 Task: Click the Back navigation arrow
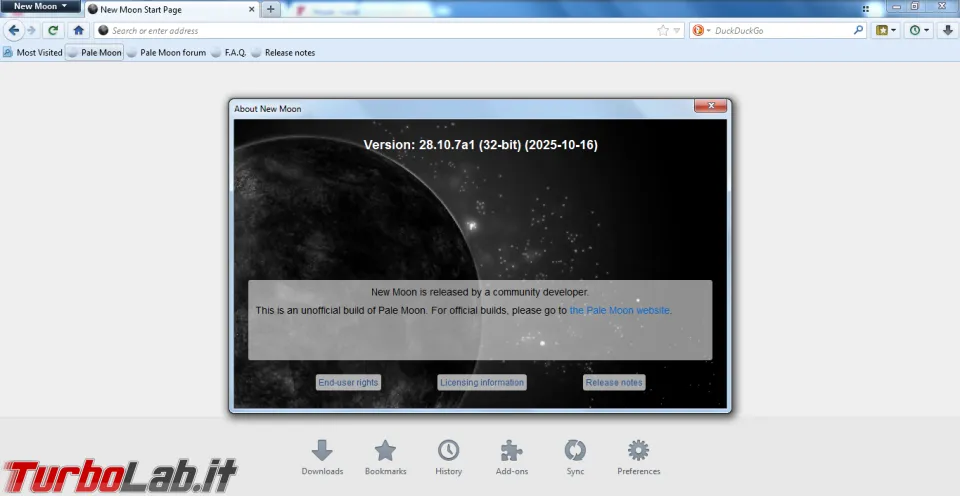point(14,30)
